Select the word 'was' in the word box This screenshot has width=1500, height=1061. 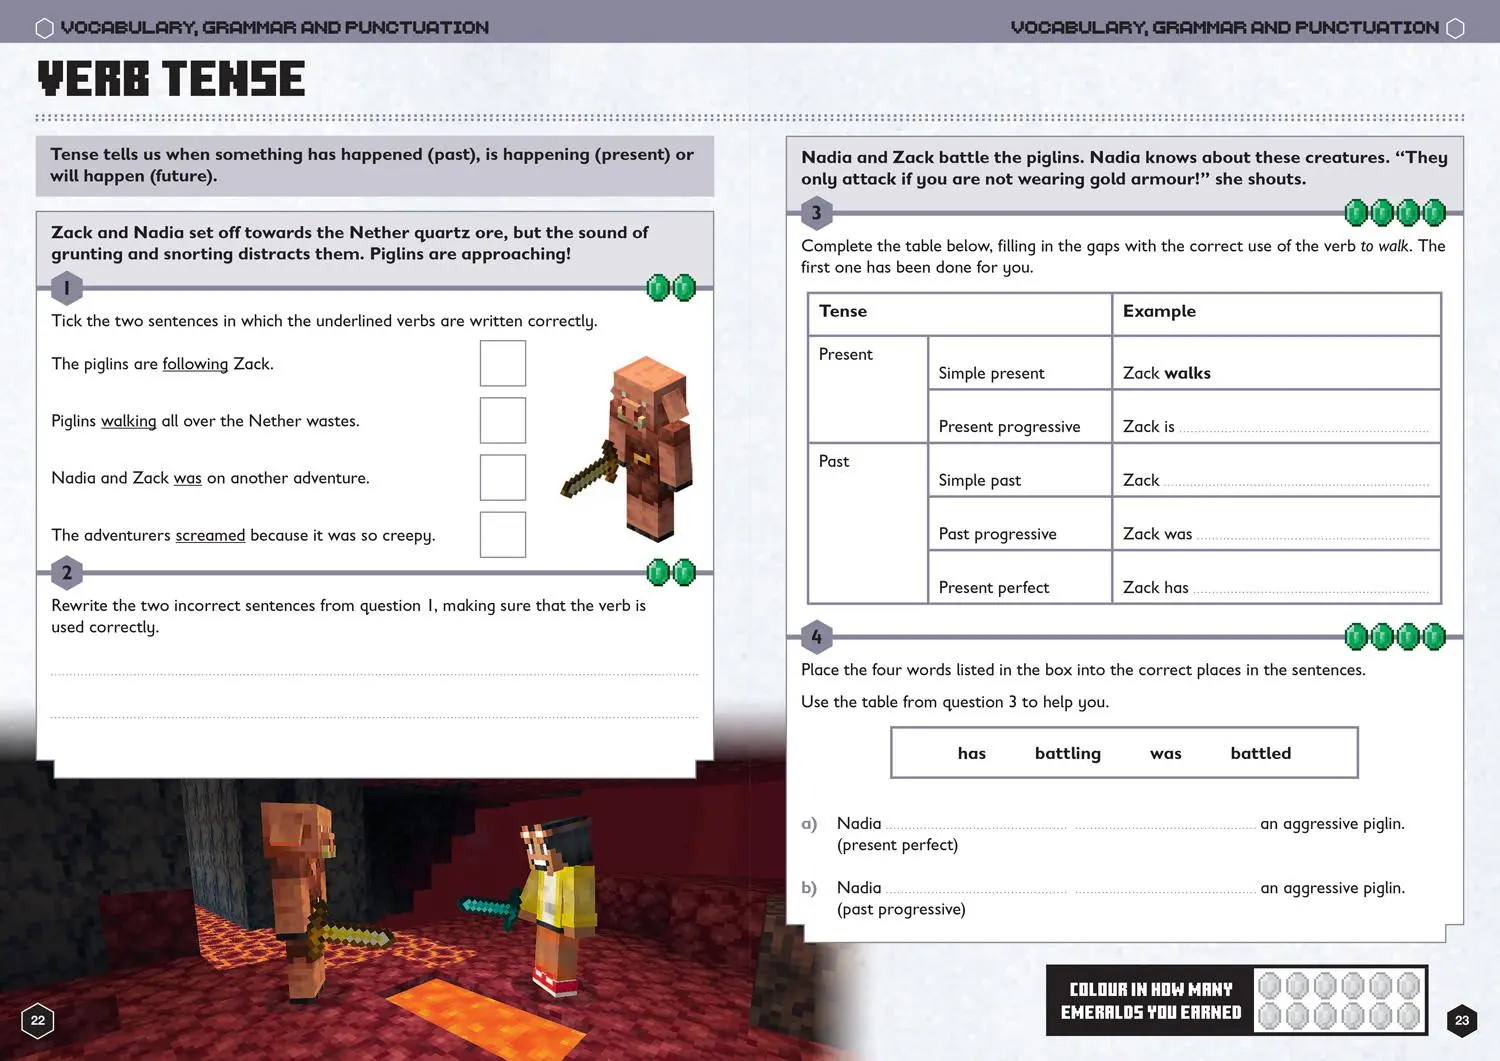click(x=1165, y=754)
